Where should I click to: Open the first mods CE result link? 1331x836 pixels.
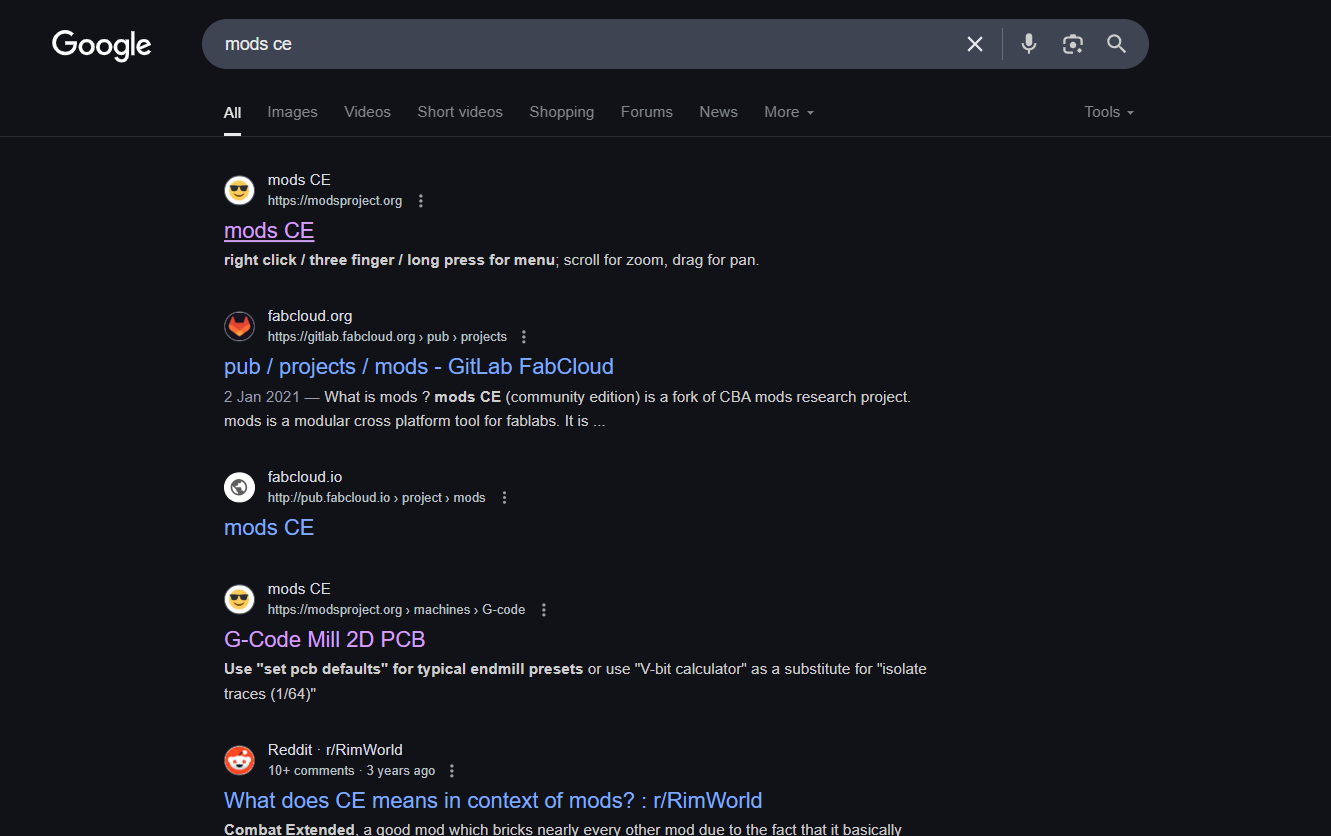click(269, 231)
